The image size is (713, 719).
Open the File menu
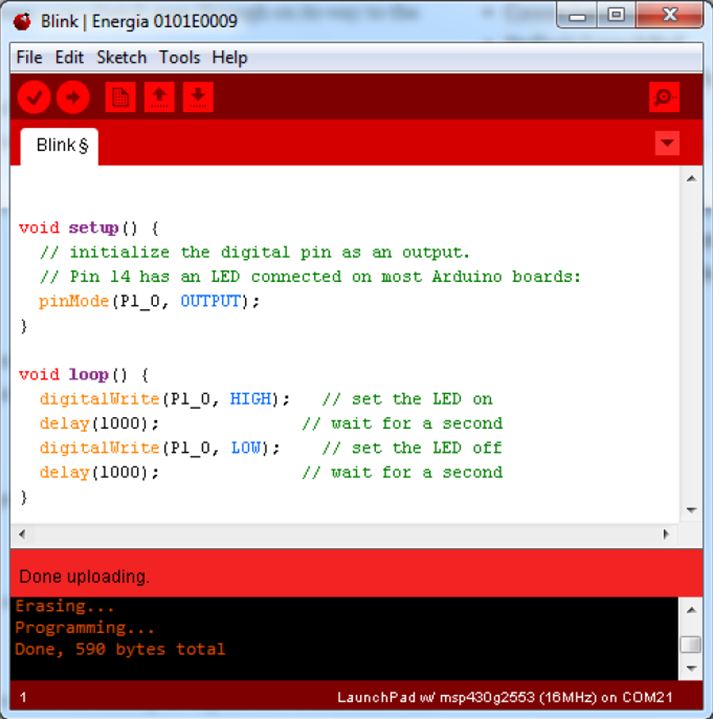coord(29,58)
